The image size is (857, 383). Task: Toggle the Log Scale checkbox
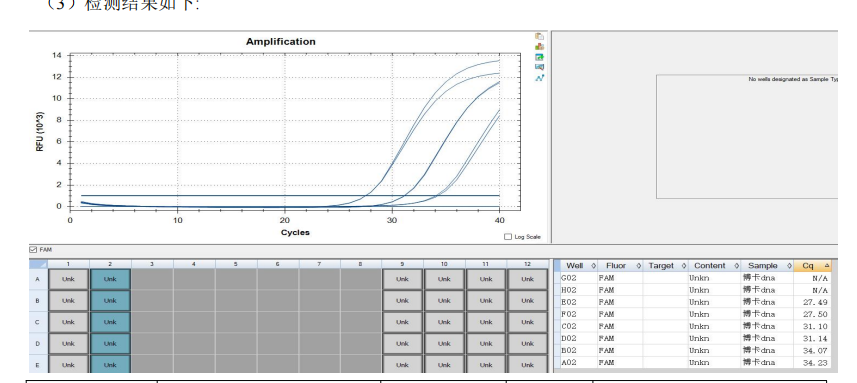click(x=508, y=237)
